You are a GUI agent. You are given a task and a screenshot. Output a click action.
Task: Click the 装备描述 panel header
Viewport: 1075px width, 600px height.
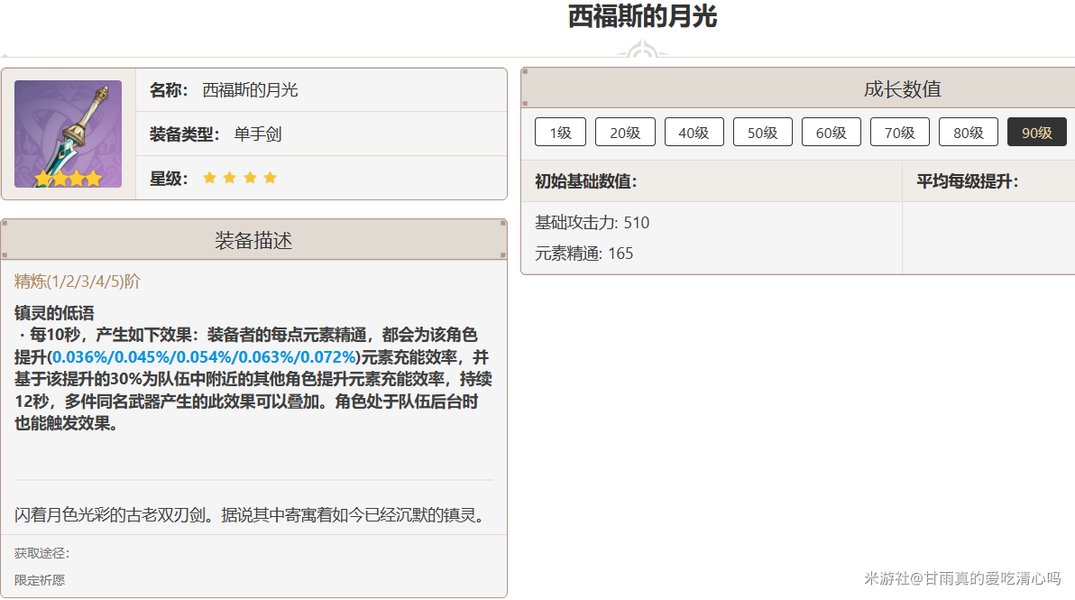point(254,240)
